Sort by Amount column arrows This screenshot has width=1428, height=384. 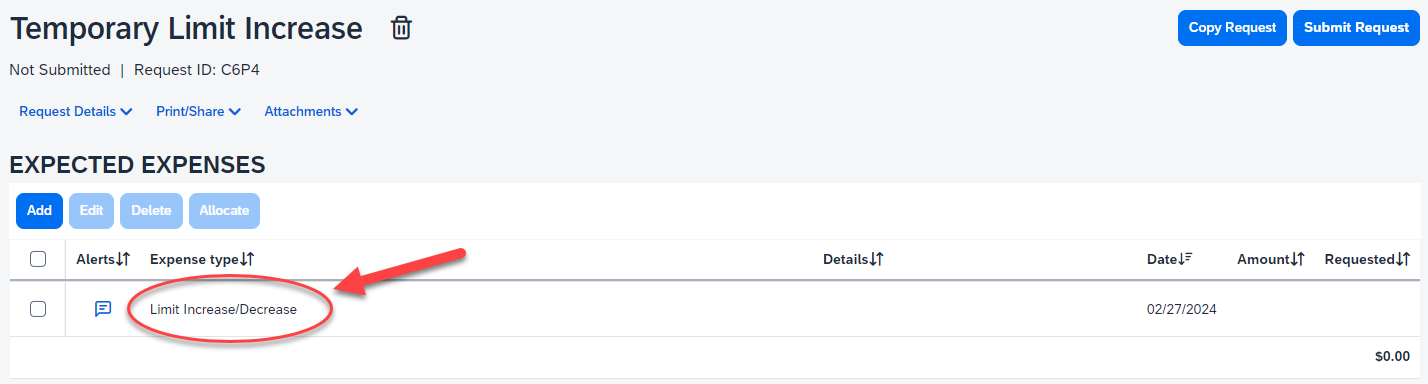point(1297,259)
